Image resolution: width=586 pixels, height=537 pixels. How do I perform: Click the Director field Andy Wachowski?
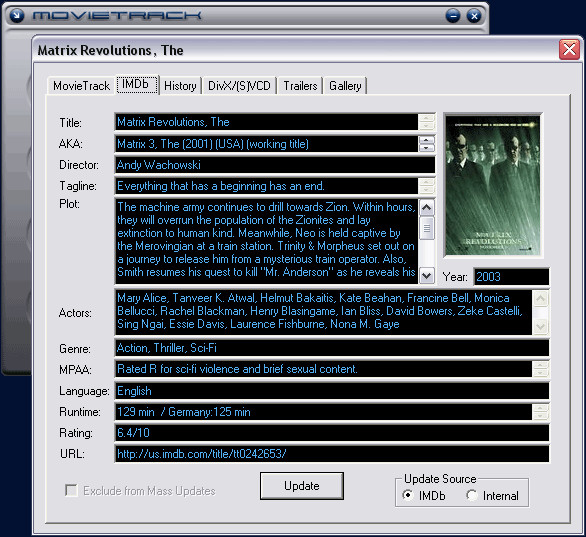point(275,165)
